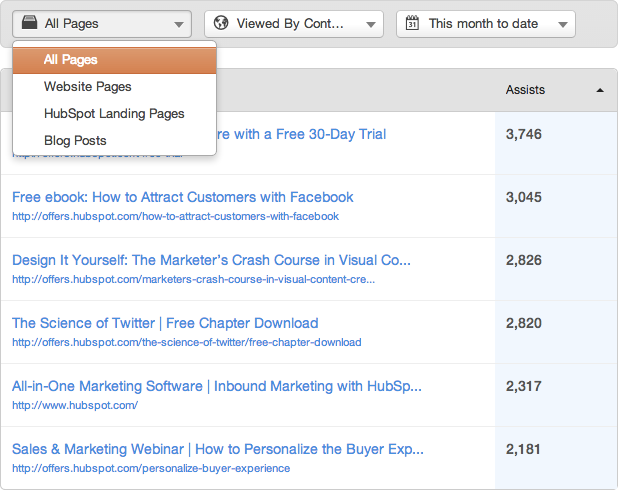The height and width of the screenshot is (490, 618).
Task: Expand the All Pages dropdown arrow
Action: point(178,24)
